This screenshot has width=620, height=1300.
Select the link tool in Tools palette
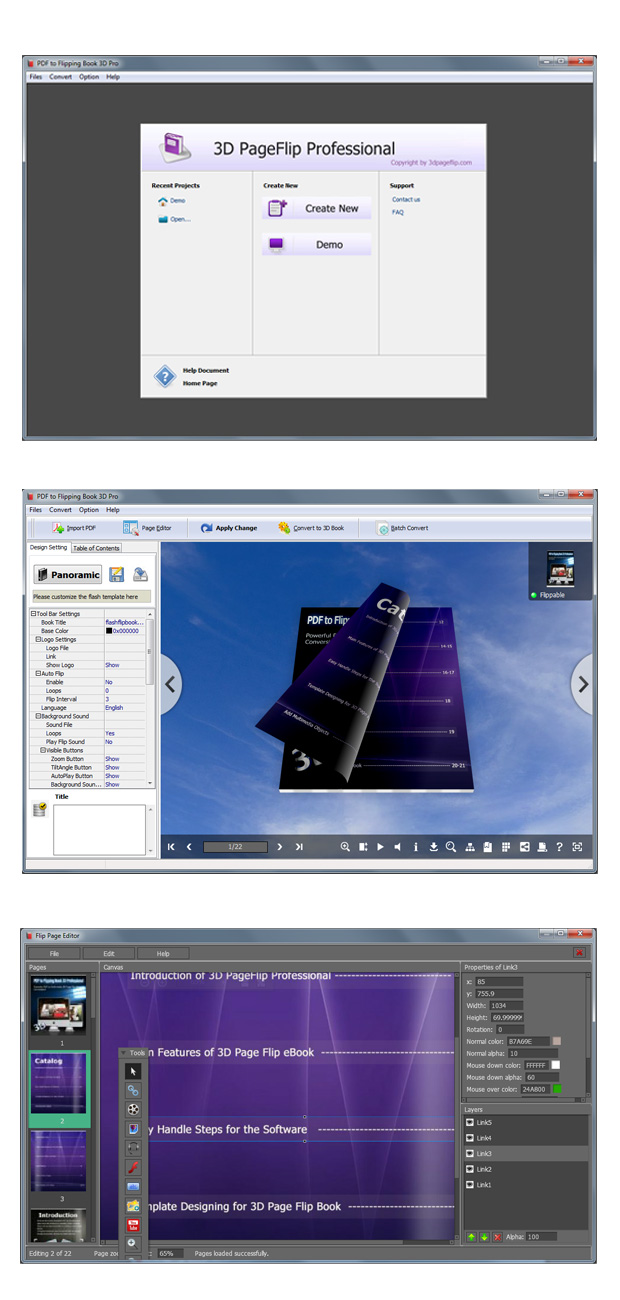pyautogui.click(x=133, y=1090)
